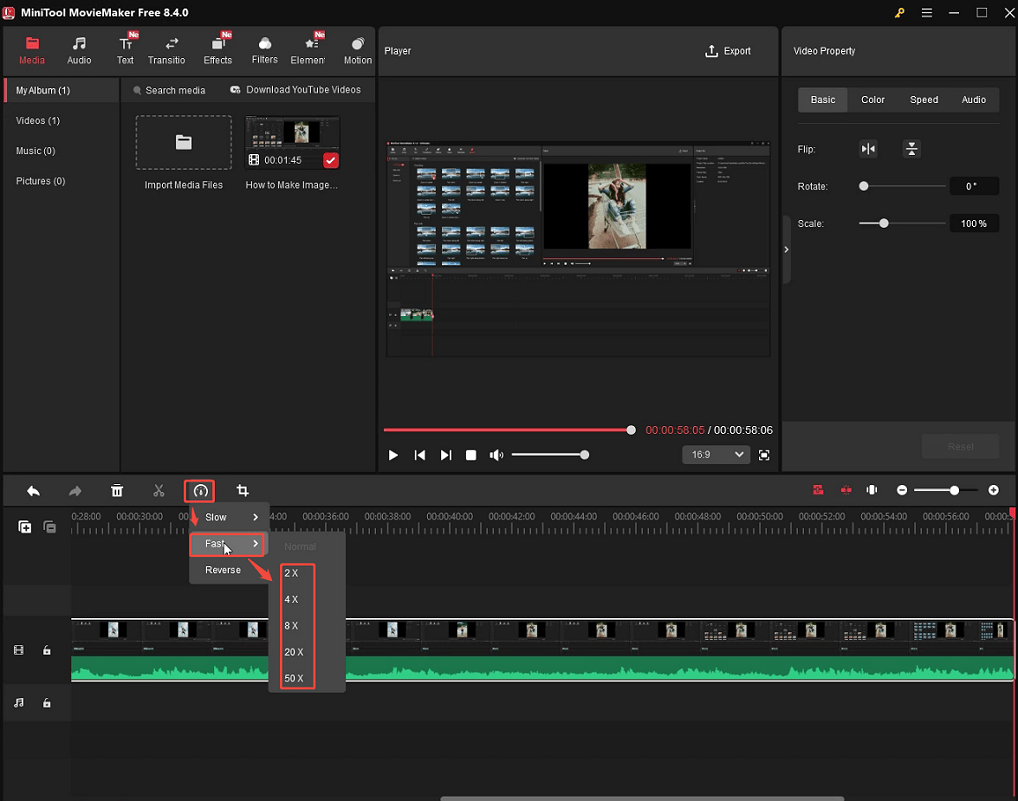Viewport: 1018px width, 801px height.
Task: Click the horizontal Flip icon in Video Property
Action: coord(868,148)
